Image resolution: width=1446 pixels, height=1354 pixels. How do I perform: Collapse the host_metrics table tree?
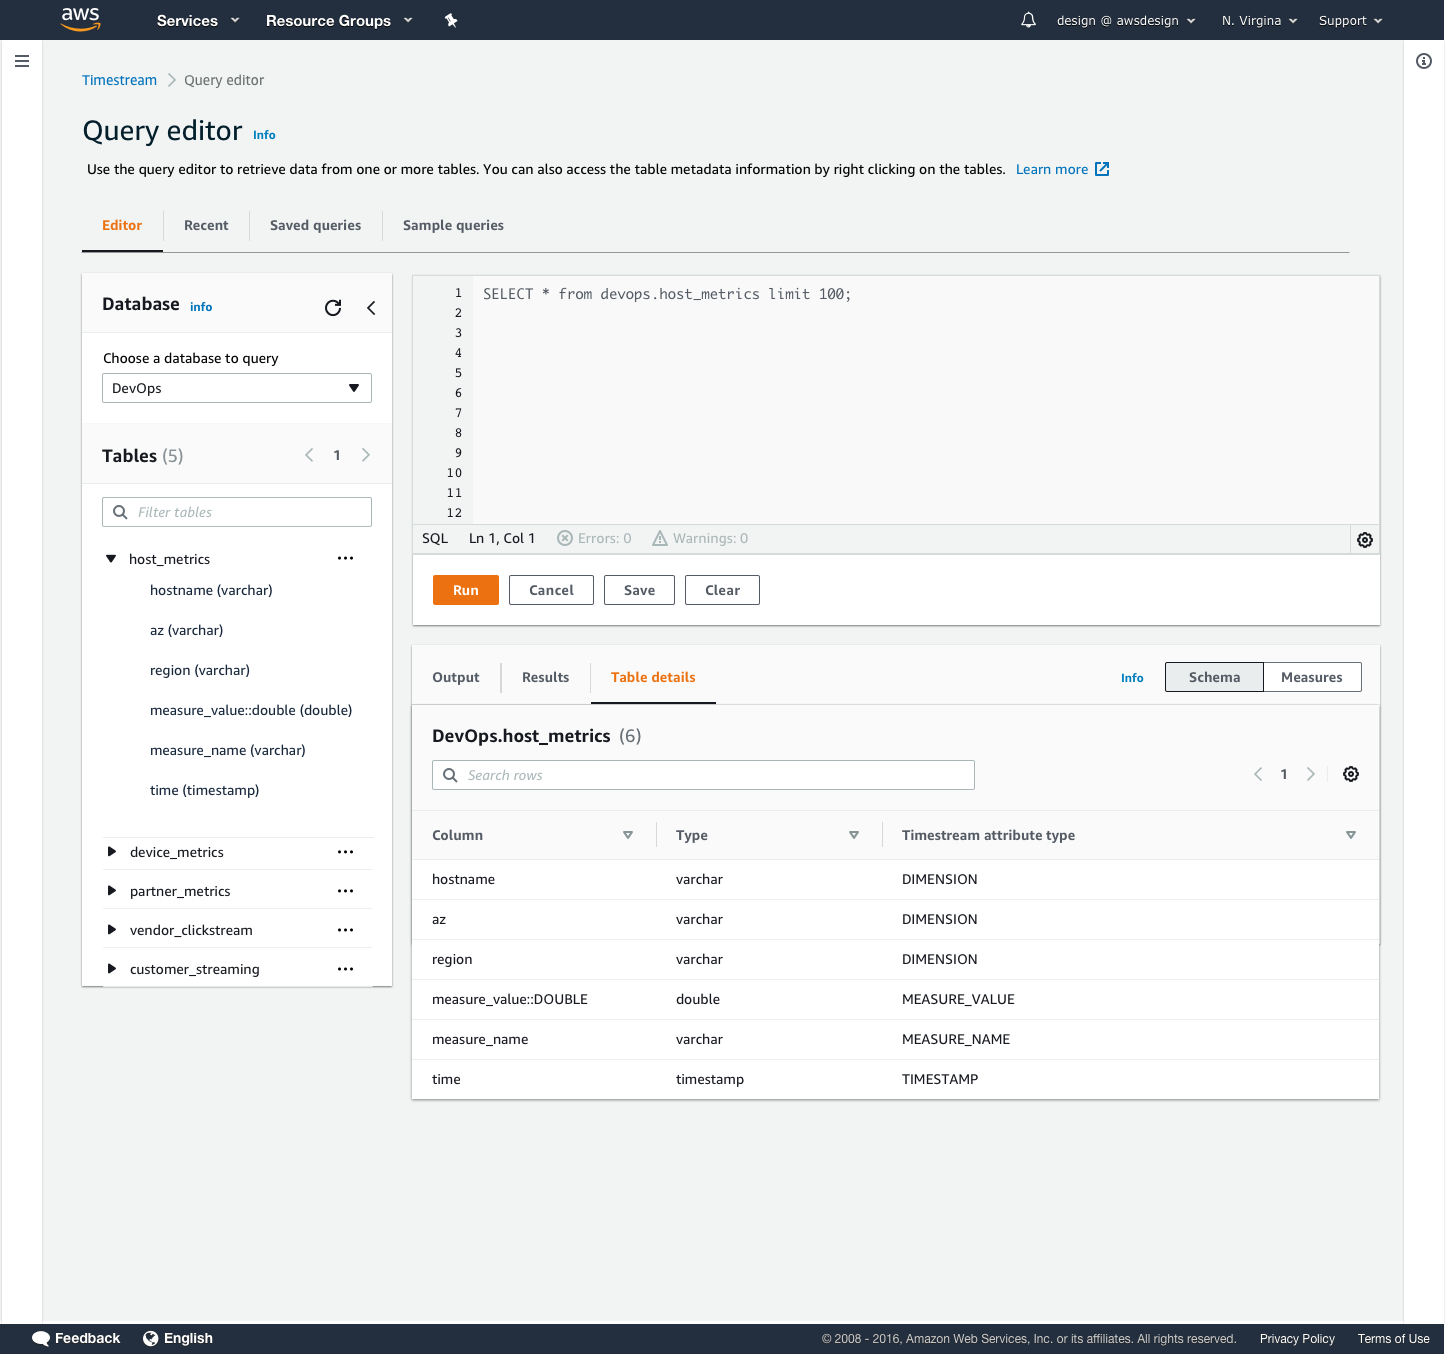click(111, 559)
